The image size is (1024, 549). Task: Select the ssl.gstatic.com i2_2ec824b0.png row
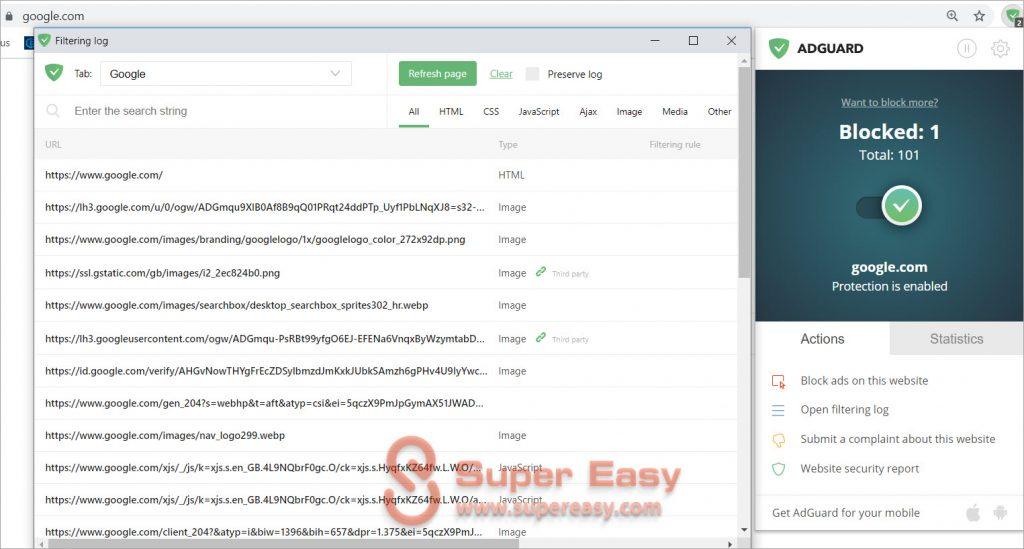click(x=386, y=273)
